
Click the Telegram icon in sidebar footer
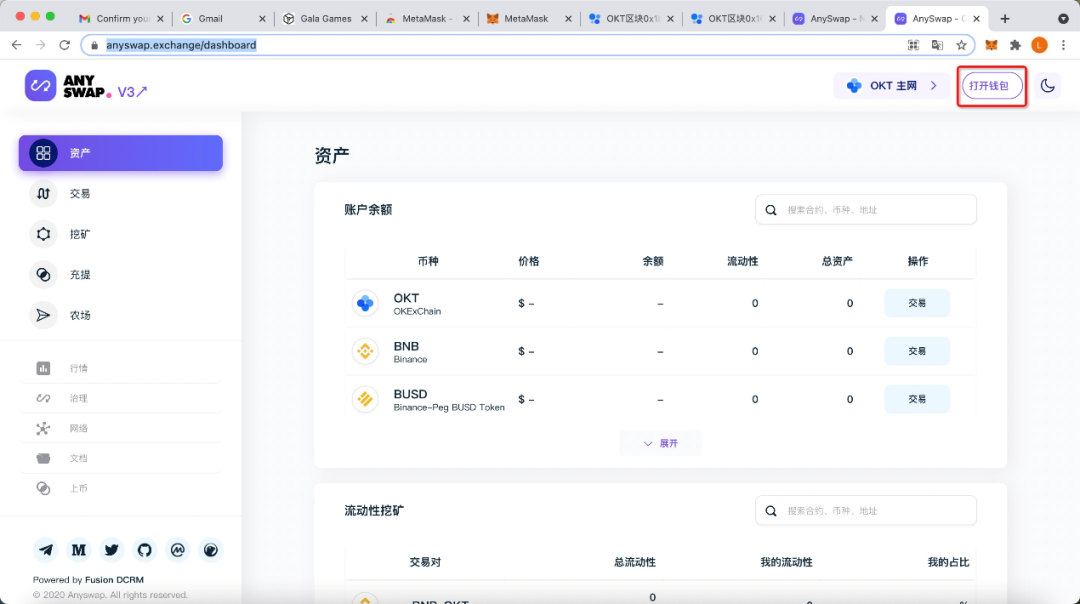click(x=45, y=550)
